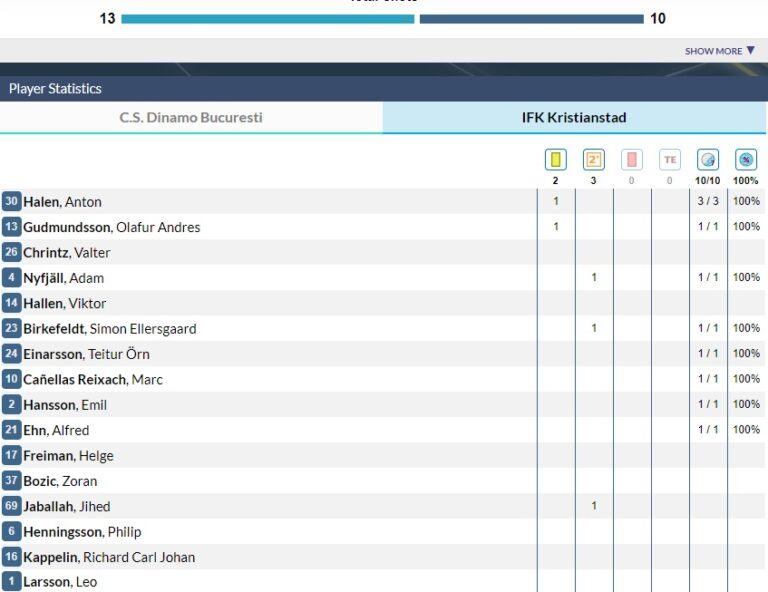The height and width of the screenshot is (592, 768).
Task: Expand statistics with SHOW MORE
Action: [x=720, y=51]
